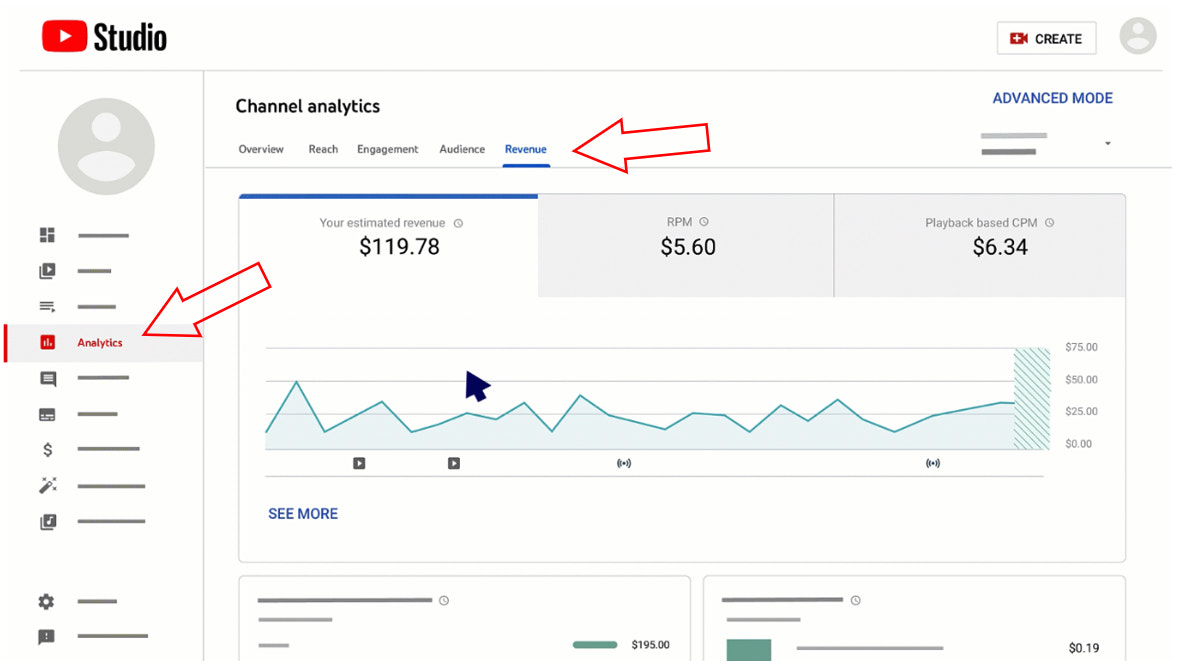Open the Customization magic wand icon
The width and height of the screenshot is (1177, 664).
tap(47, 486)
